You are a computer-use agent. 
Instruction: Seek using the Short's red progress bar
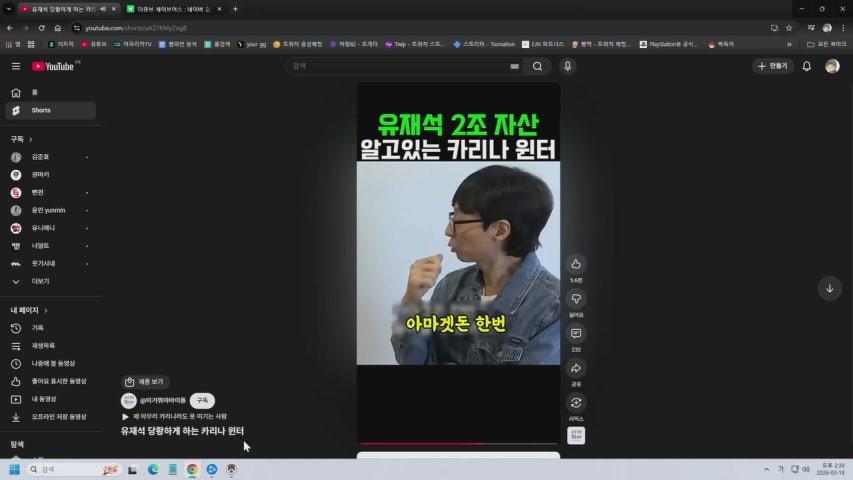[458, 444]
